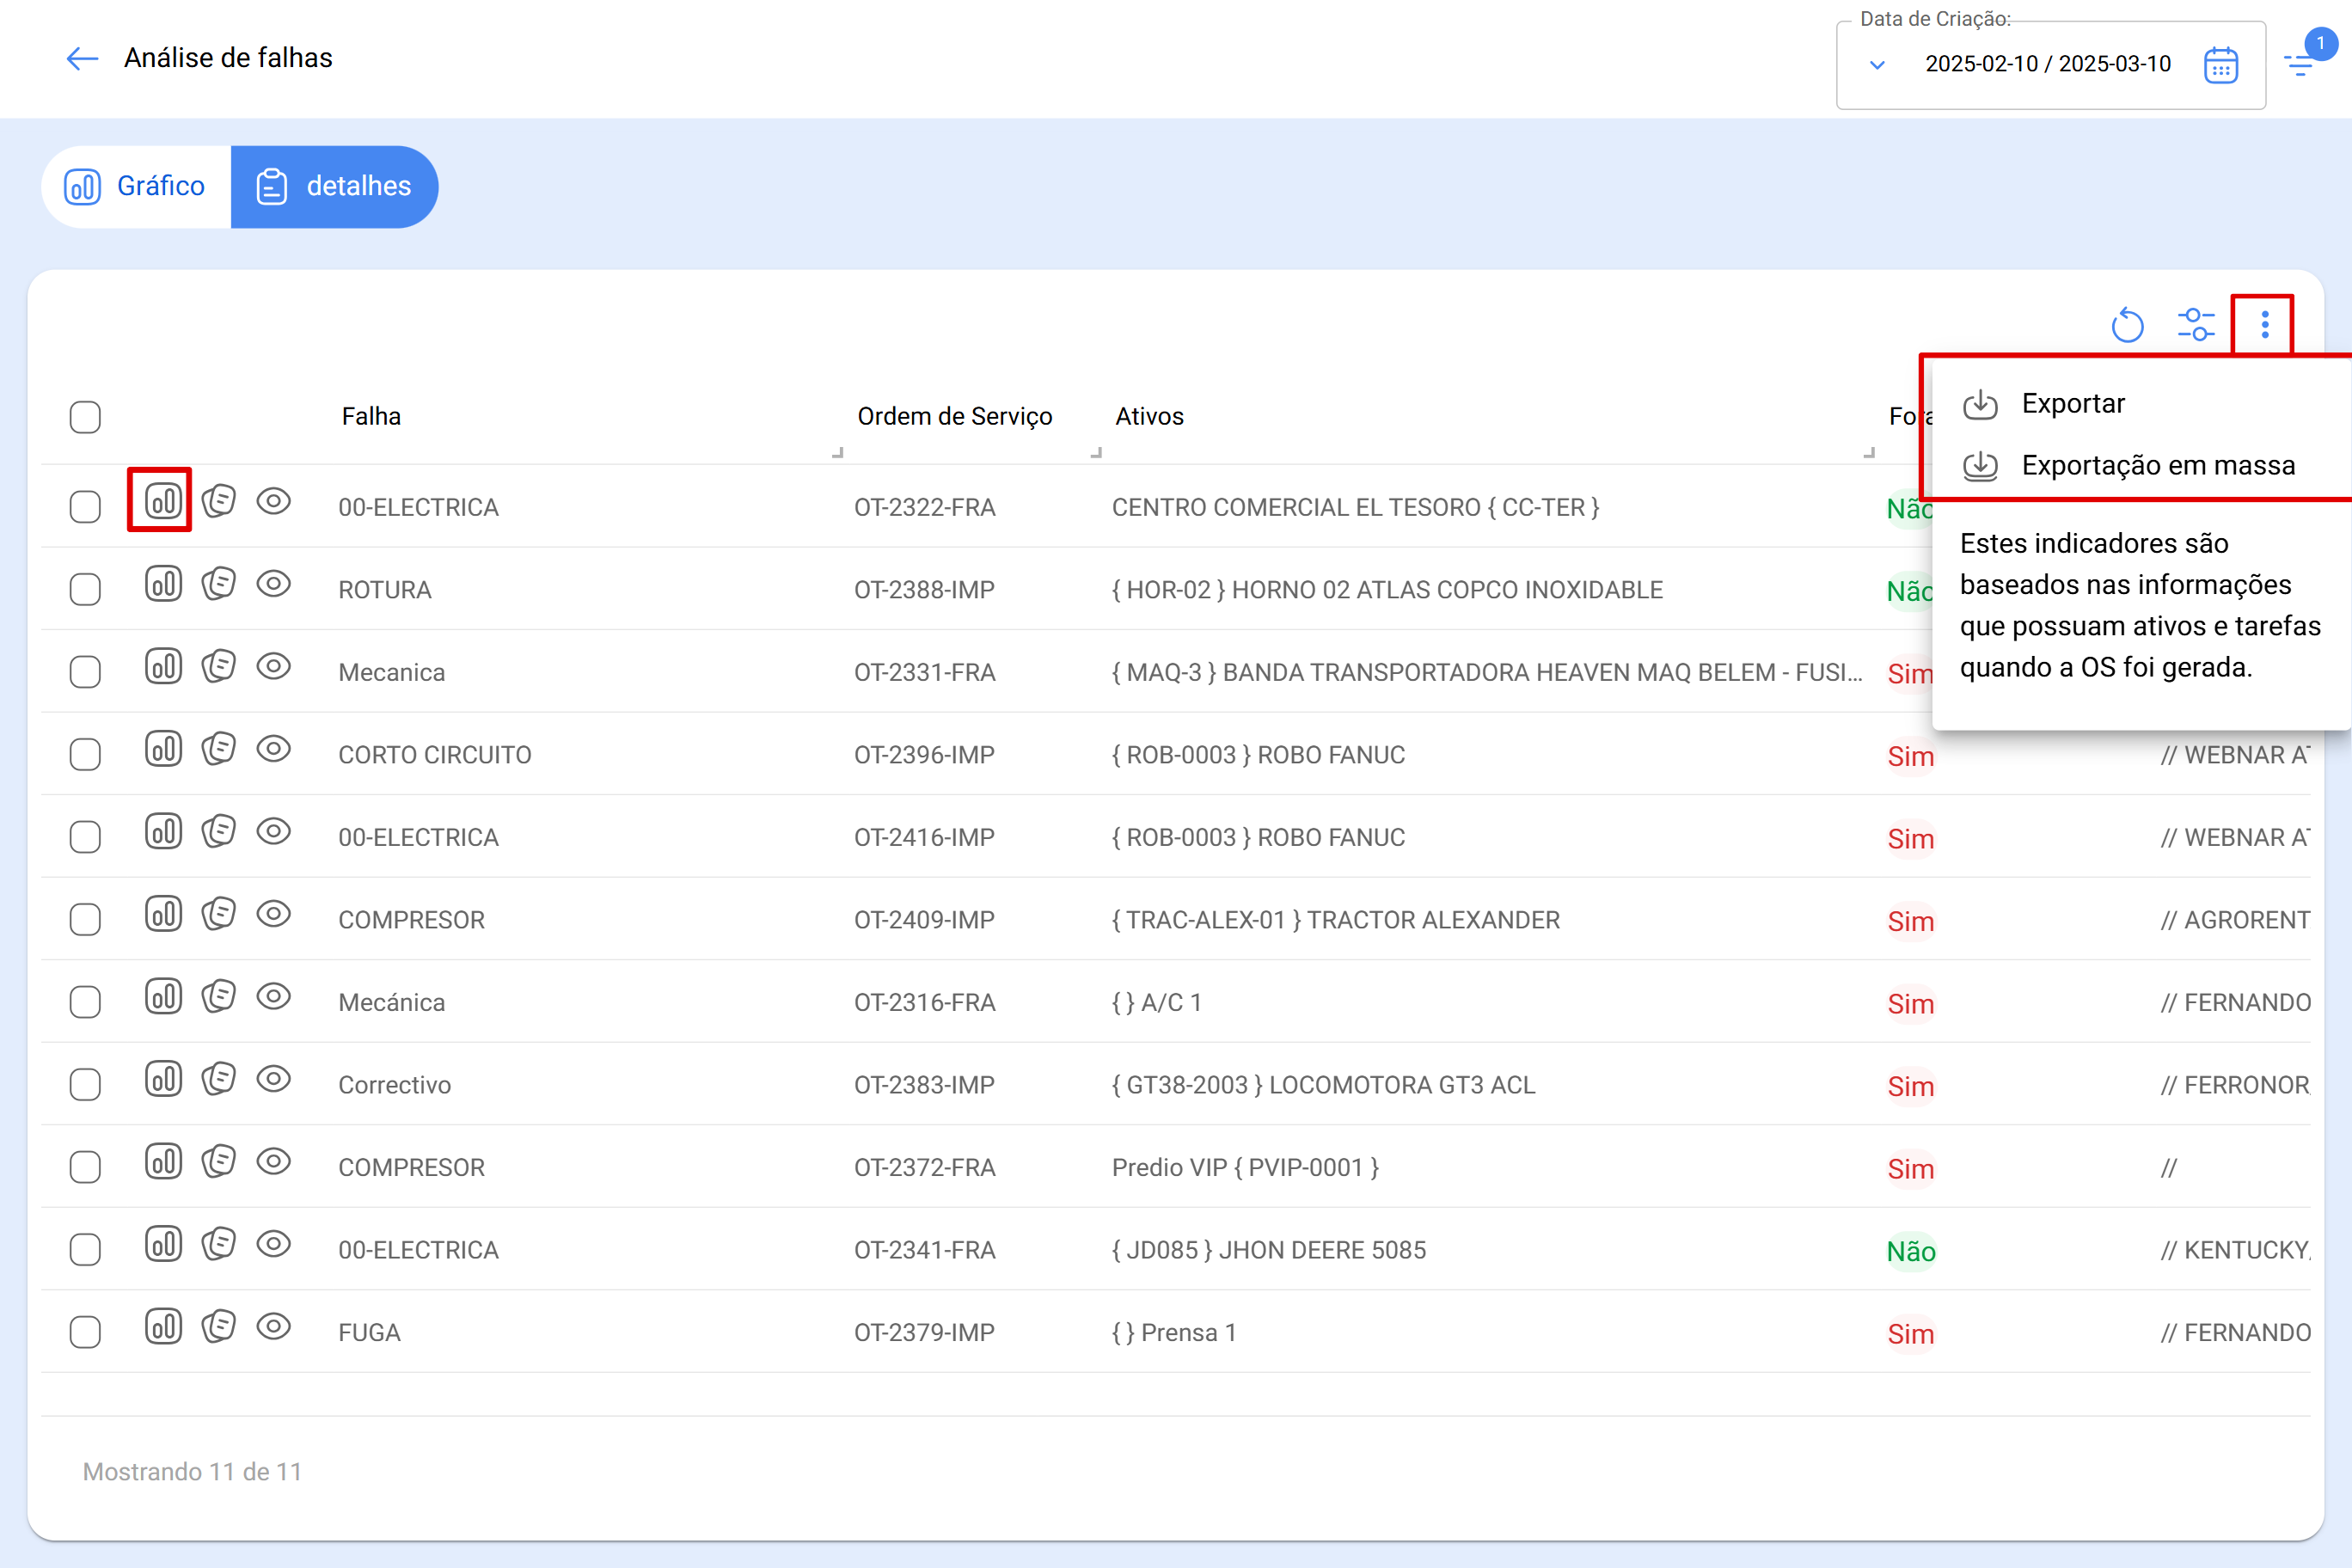Expand the Data de Criação chevron dropdown
2352x1568 pixels.
coord(1877,65)
